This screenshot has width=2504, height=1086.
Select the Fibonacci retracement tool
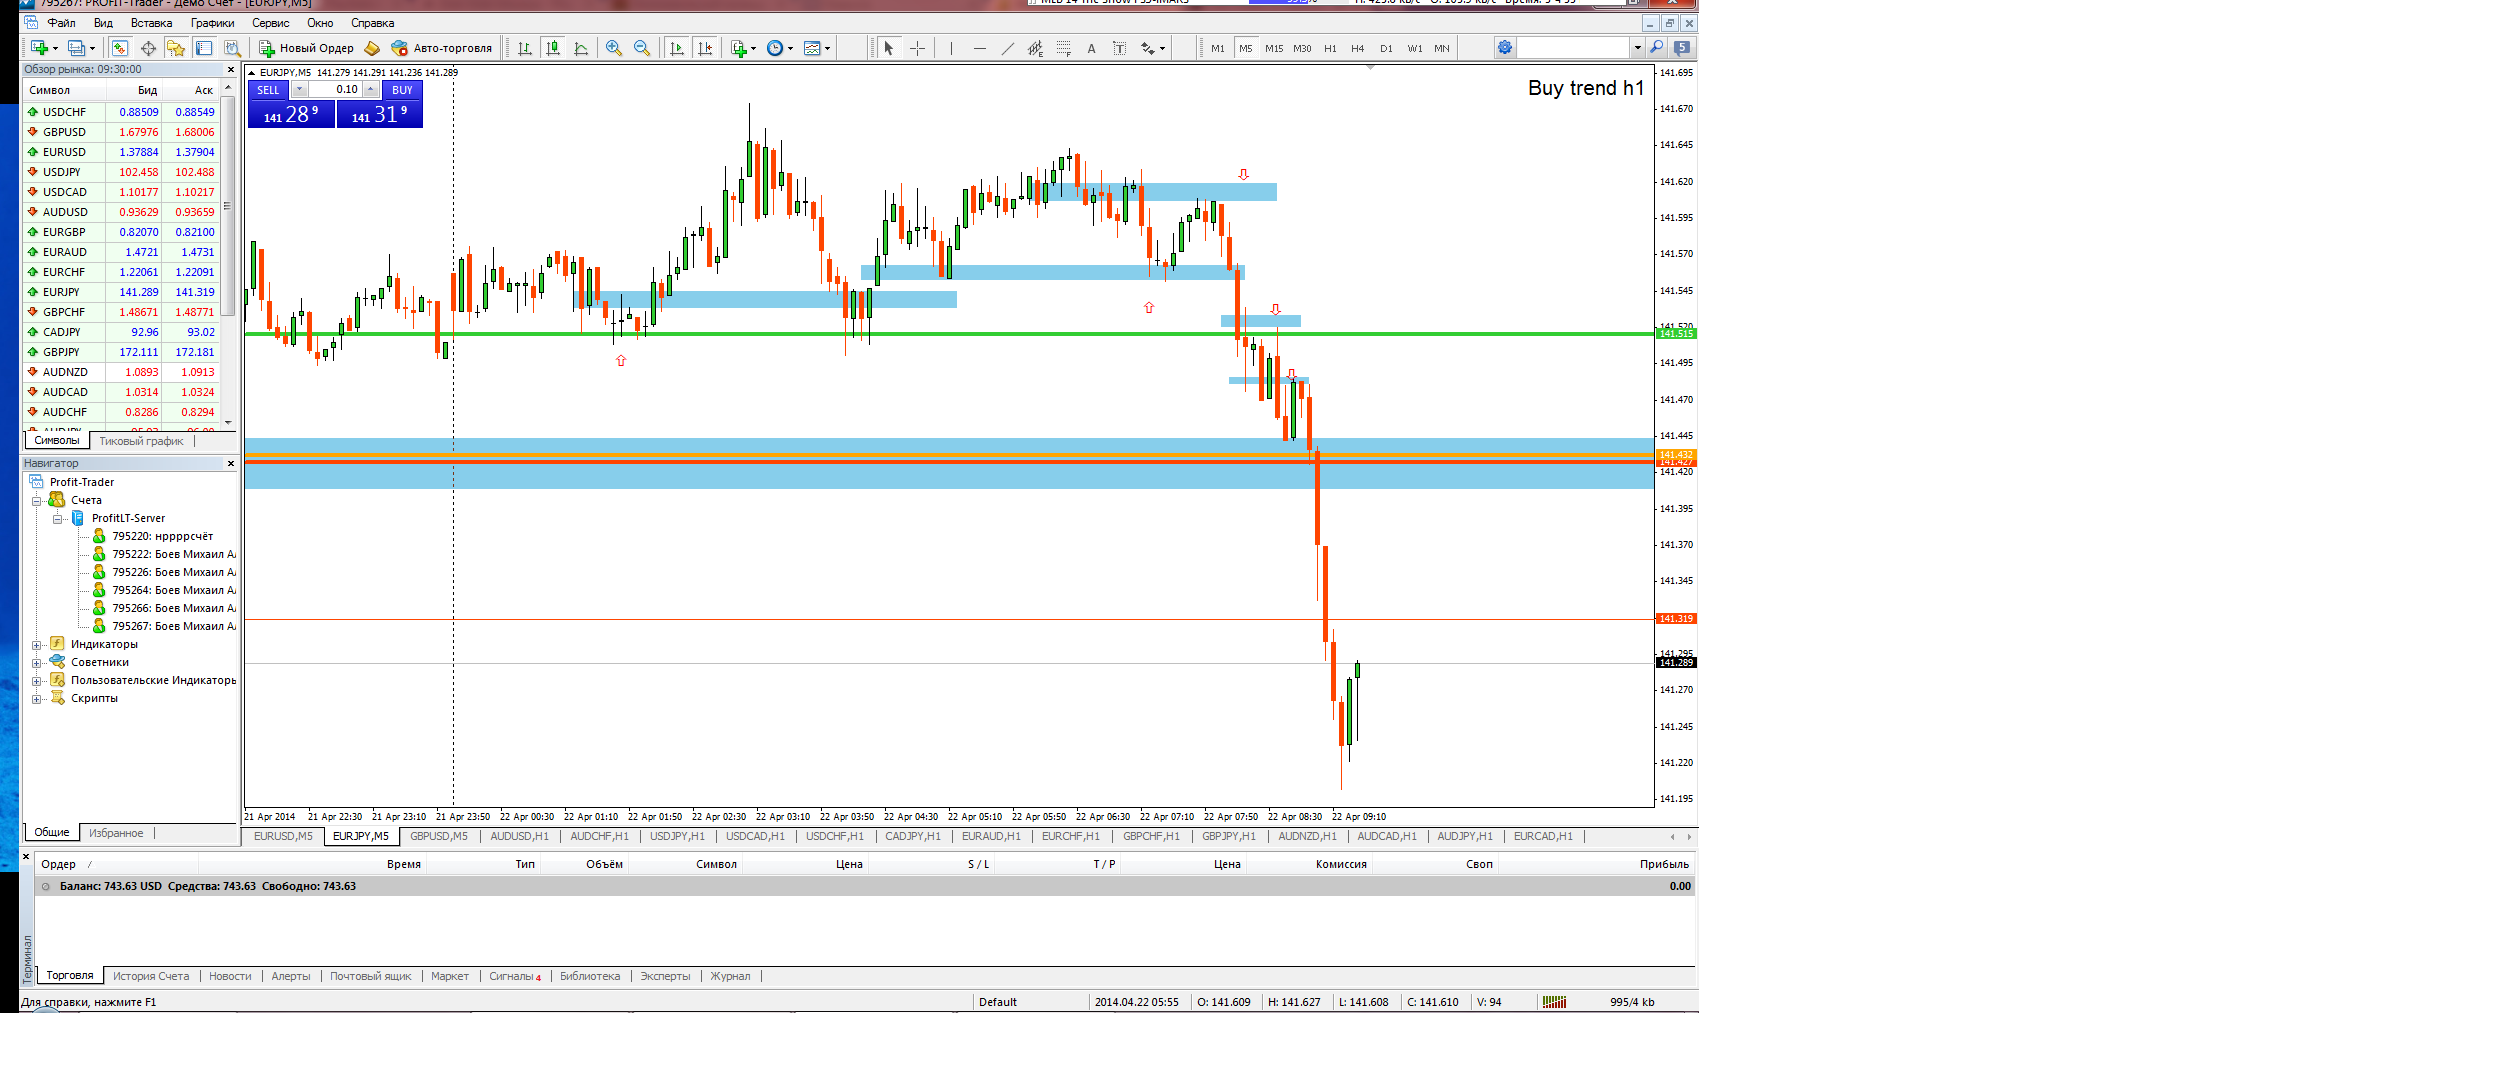[x=1063, y=48]
